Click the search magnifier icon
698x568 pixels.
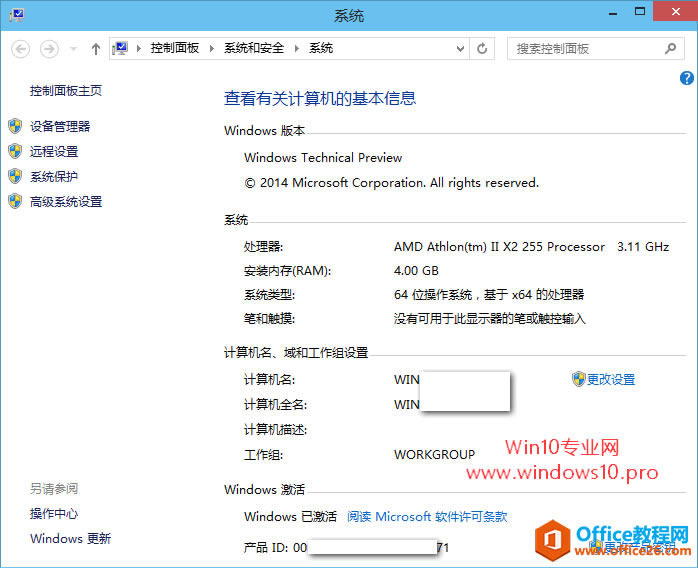(x=670, y=48)
